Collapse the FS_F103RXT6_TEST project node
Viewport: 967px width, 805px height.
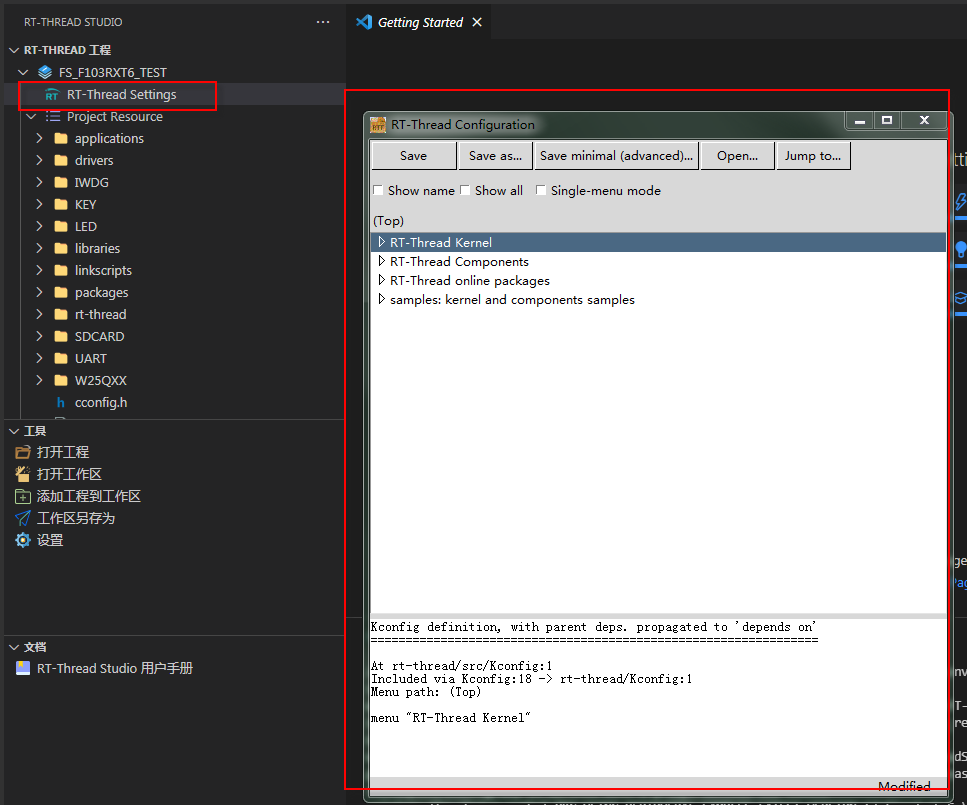[23, 73]
